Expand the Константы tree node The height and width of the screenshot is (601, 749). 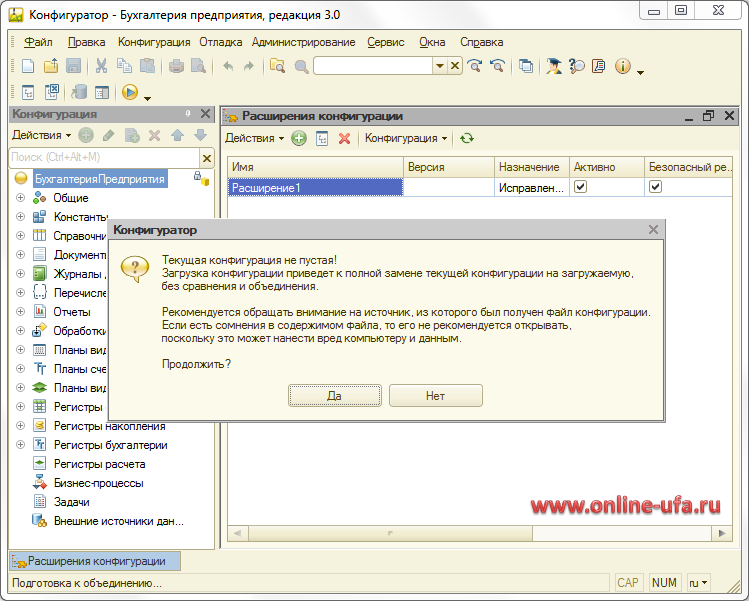coord(20,216)
